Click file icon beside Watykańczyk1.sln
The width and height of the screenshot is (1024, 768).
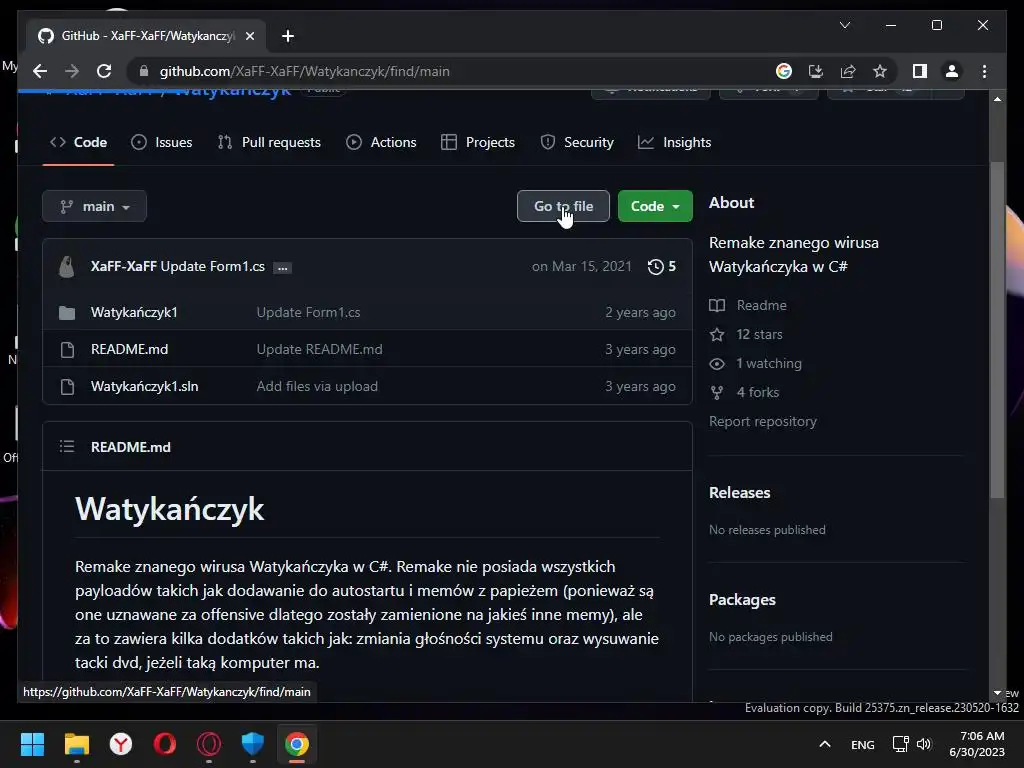click(x=67, y=387)
